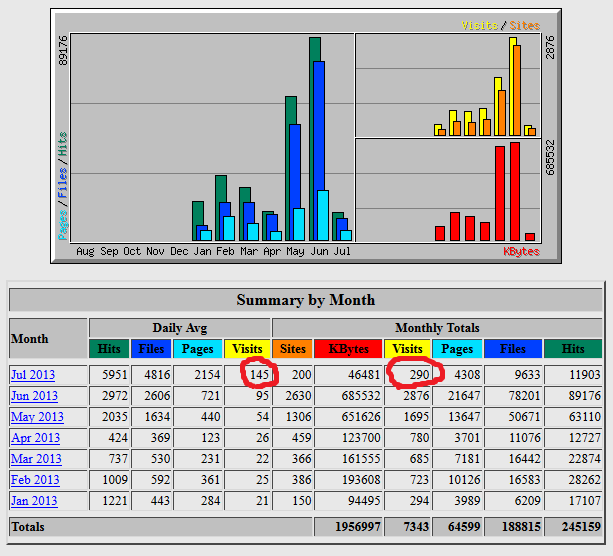Click Jul 2013 daily visits value 145

pos(259,375)
